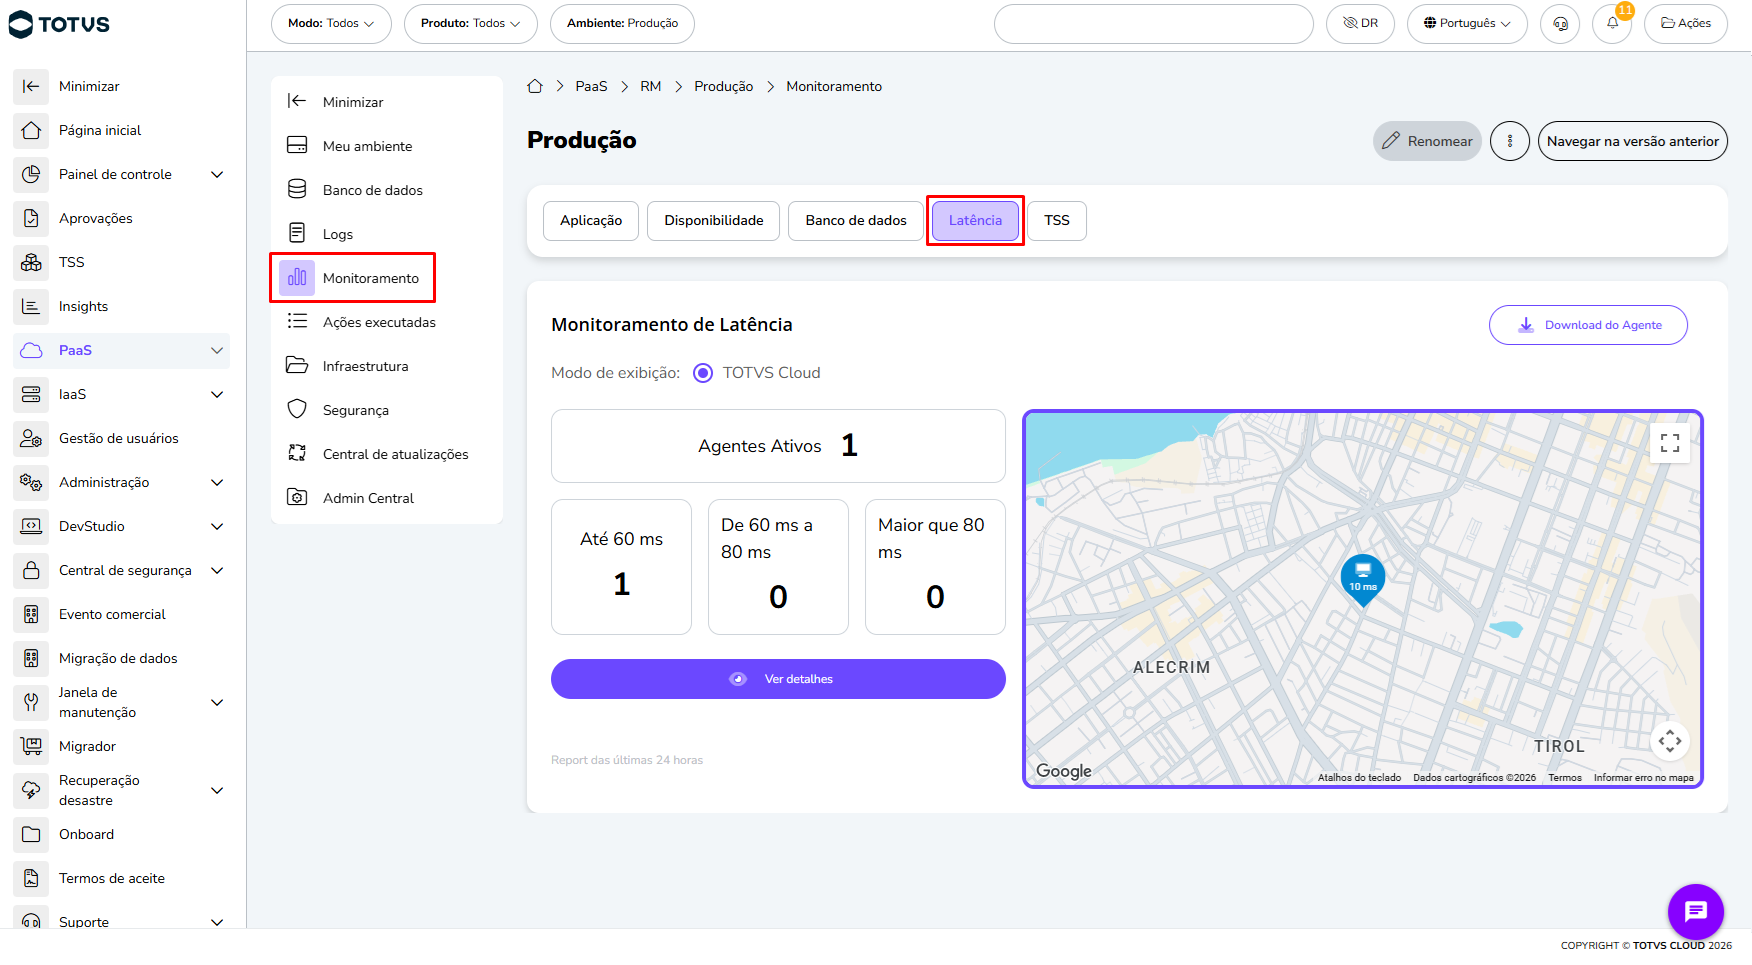This screenshot has height=965, width=1752.
Task: Open the chat widget bubble
Action: (x=1696, y=912)
